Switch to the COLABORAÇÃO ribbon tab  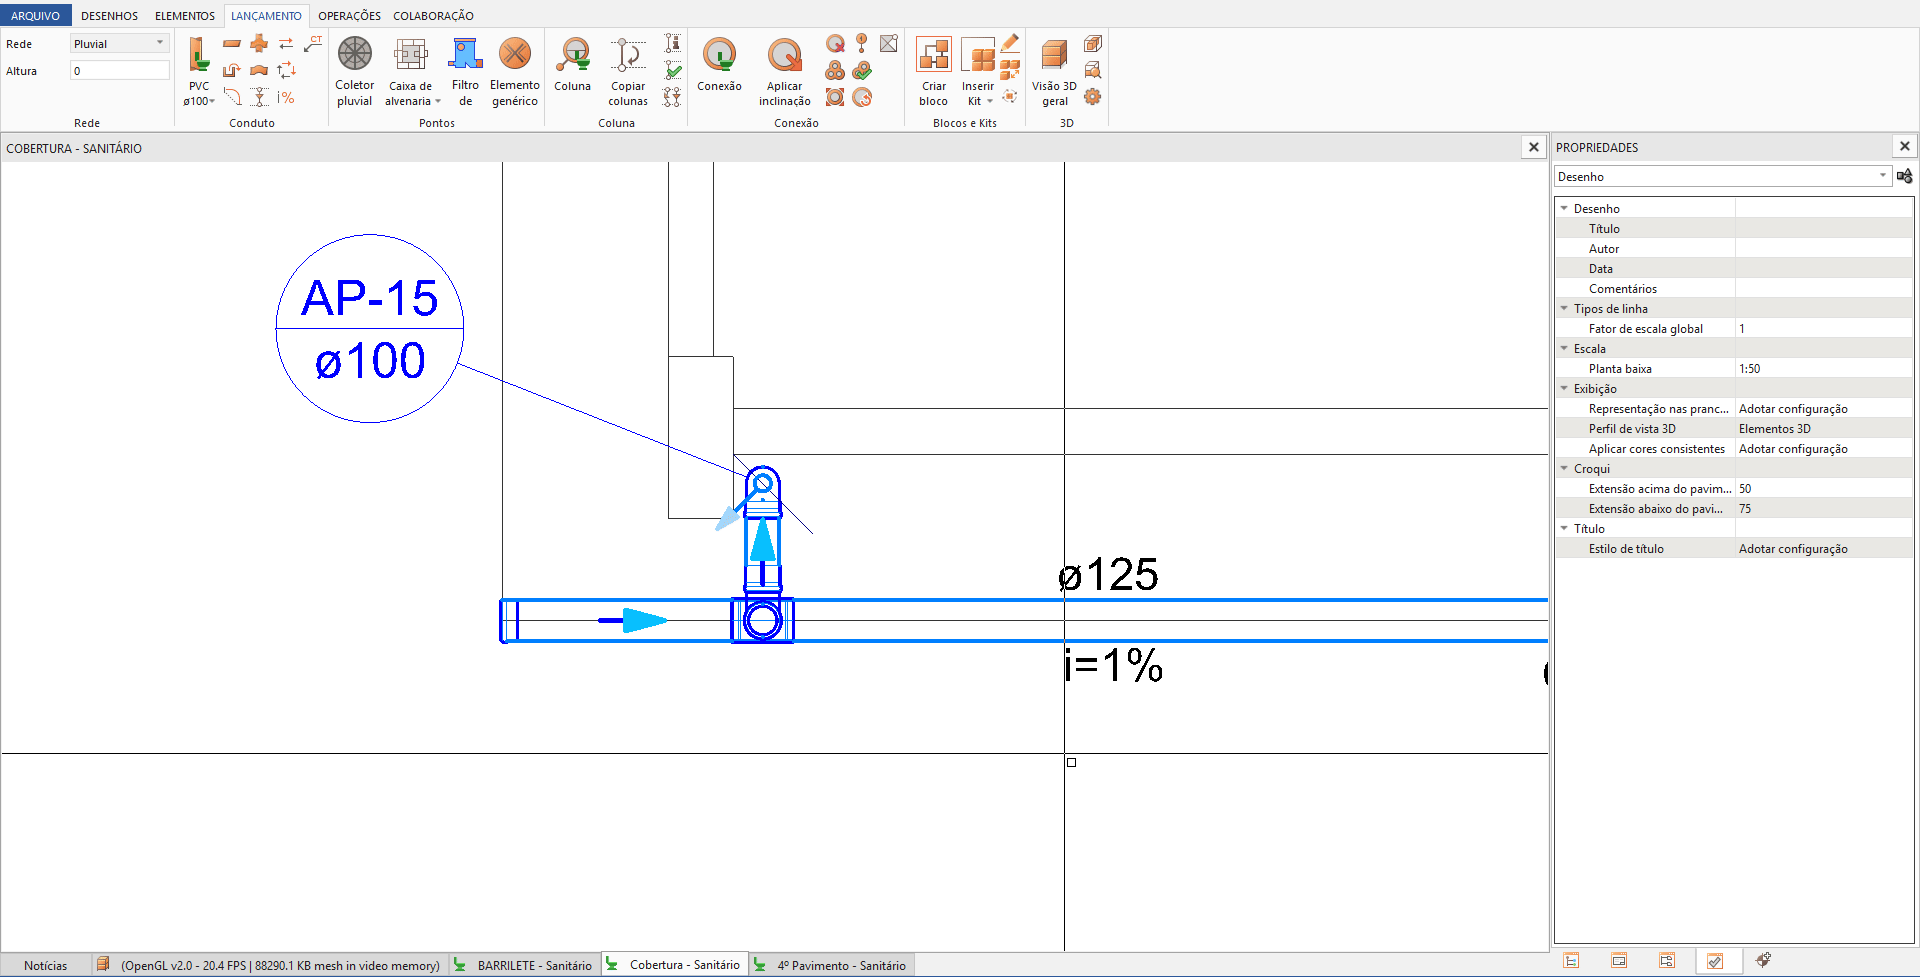tap(433, 15)
